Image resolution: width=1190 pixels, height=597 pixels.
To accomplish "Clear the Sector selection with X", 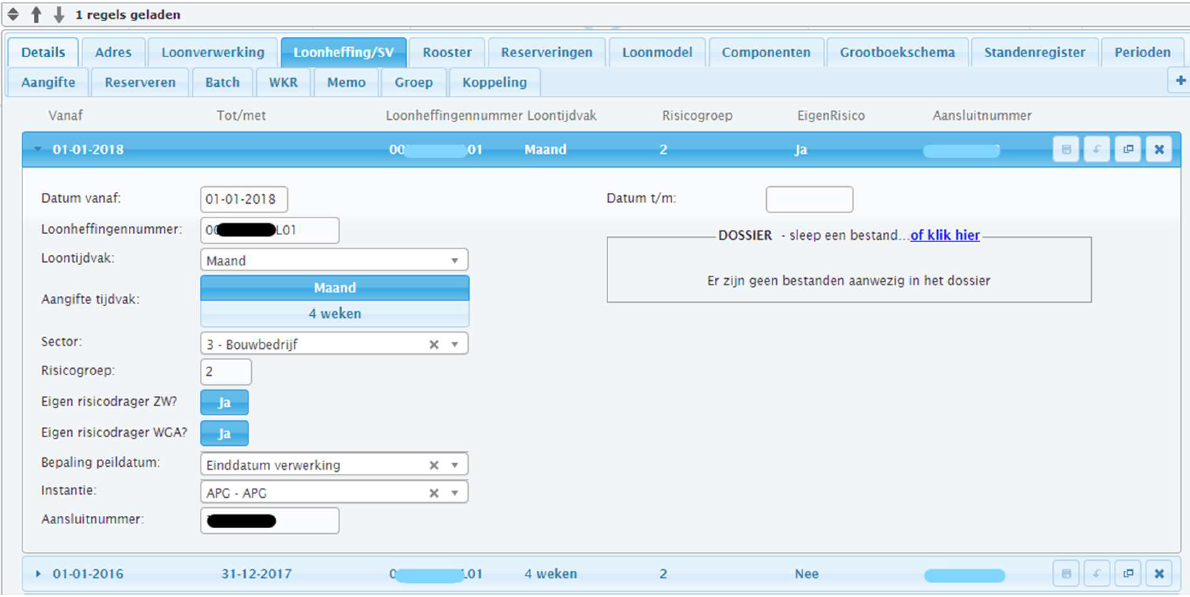I will (x=434, y=344).
